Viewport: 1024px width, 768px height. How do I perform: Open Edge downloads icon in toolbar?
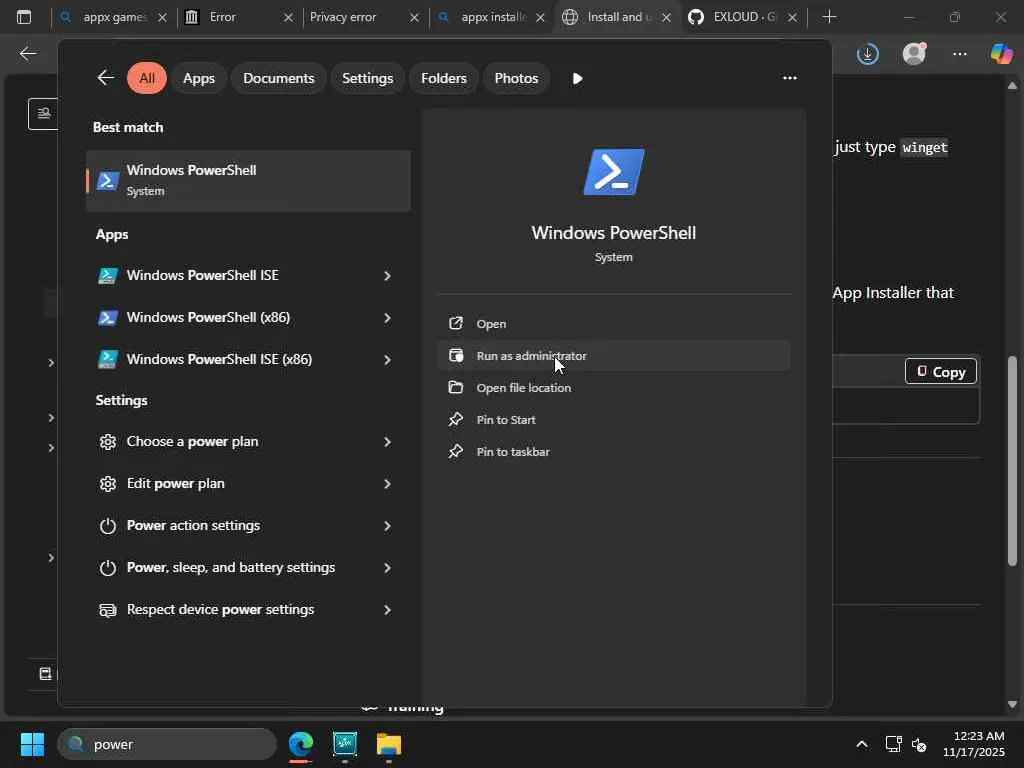[868, 54]
